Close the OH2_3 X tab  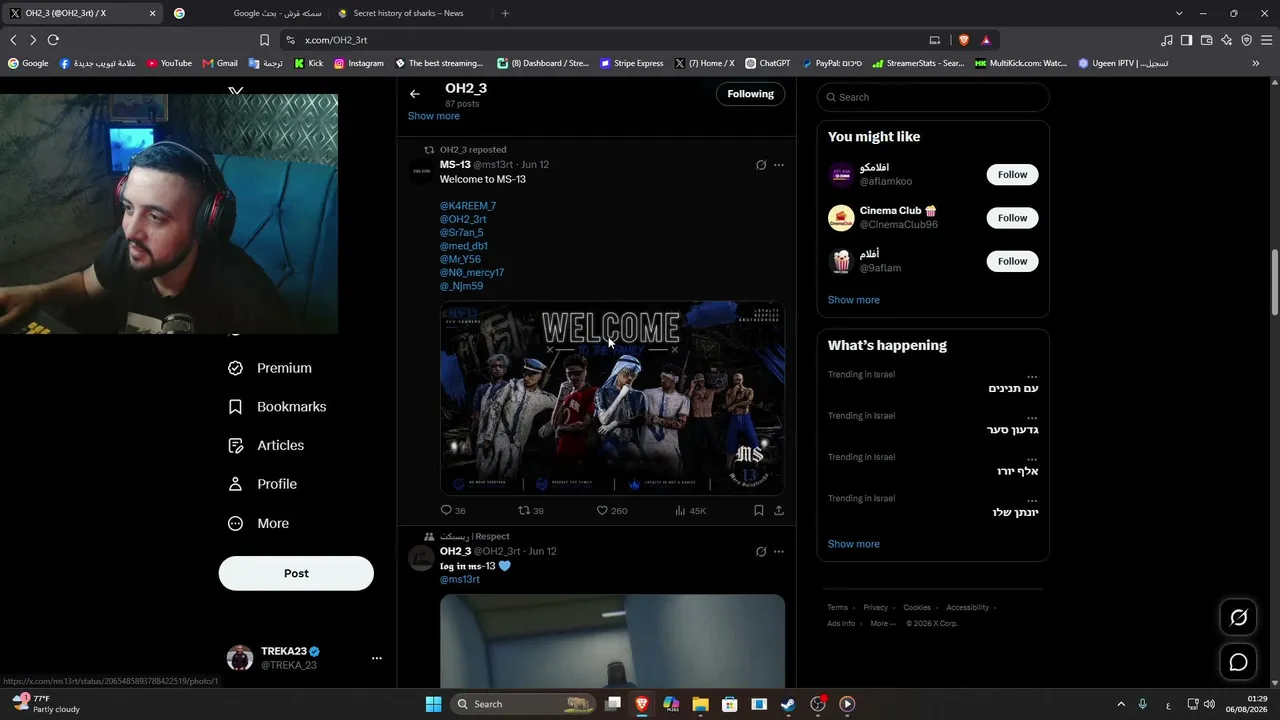click(152, 13)
